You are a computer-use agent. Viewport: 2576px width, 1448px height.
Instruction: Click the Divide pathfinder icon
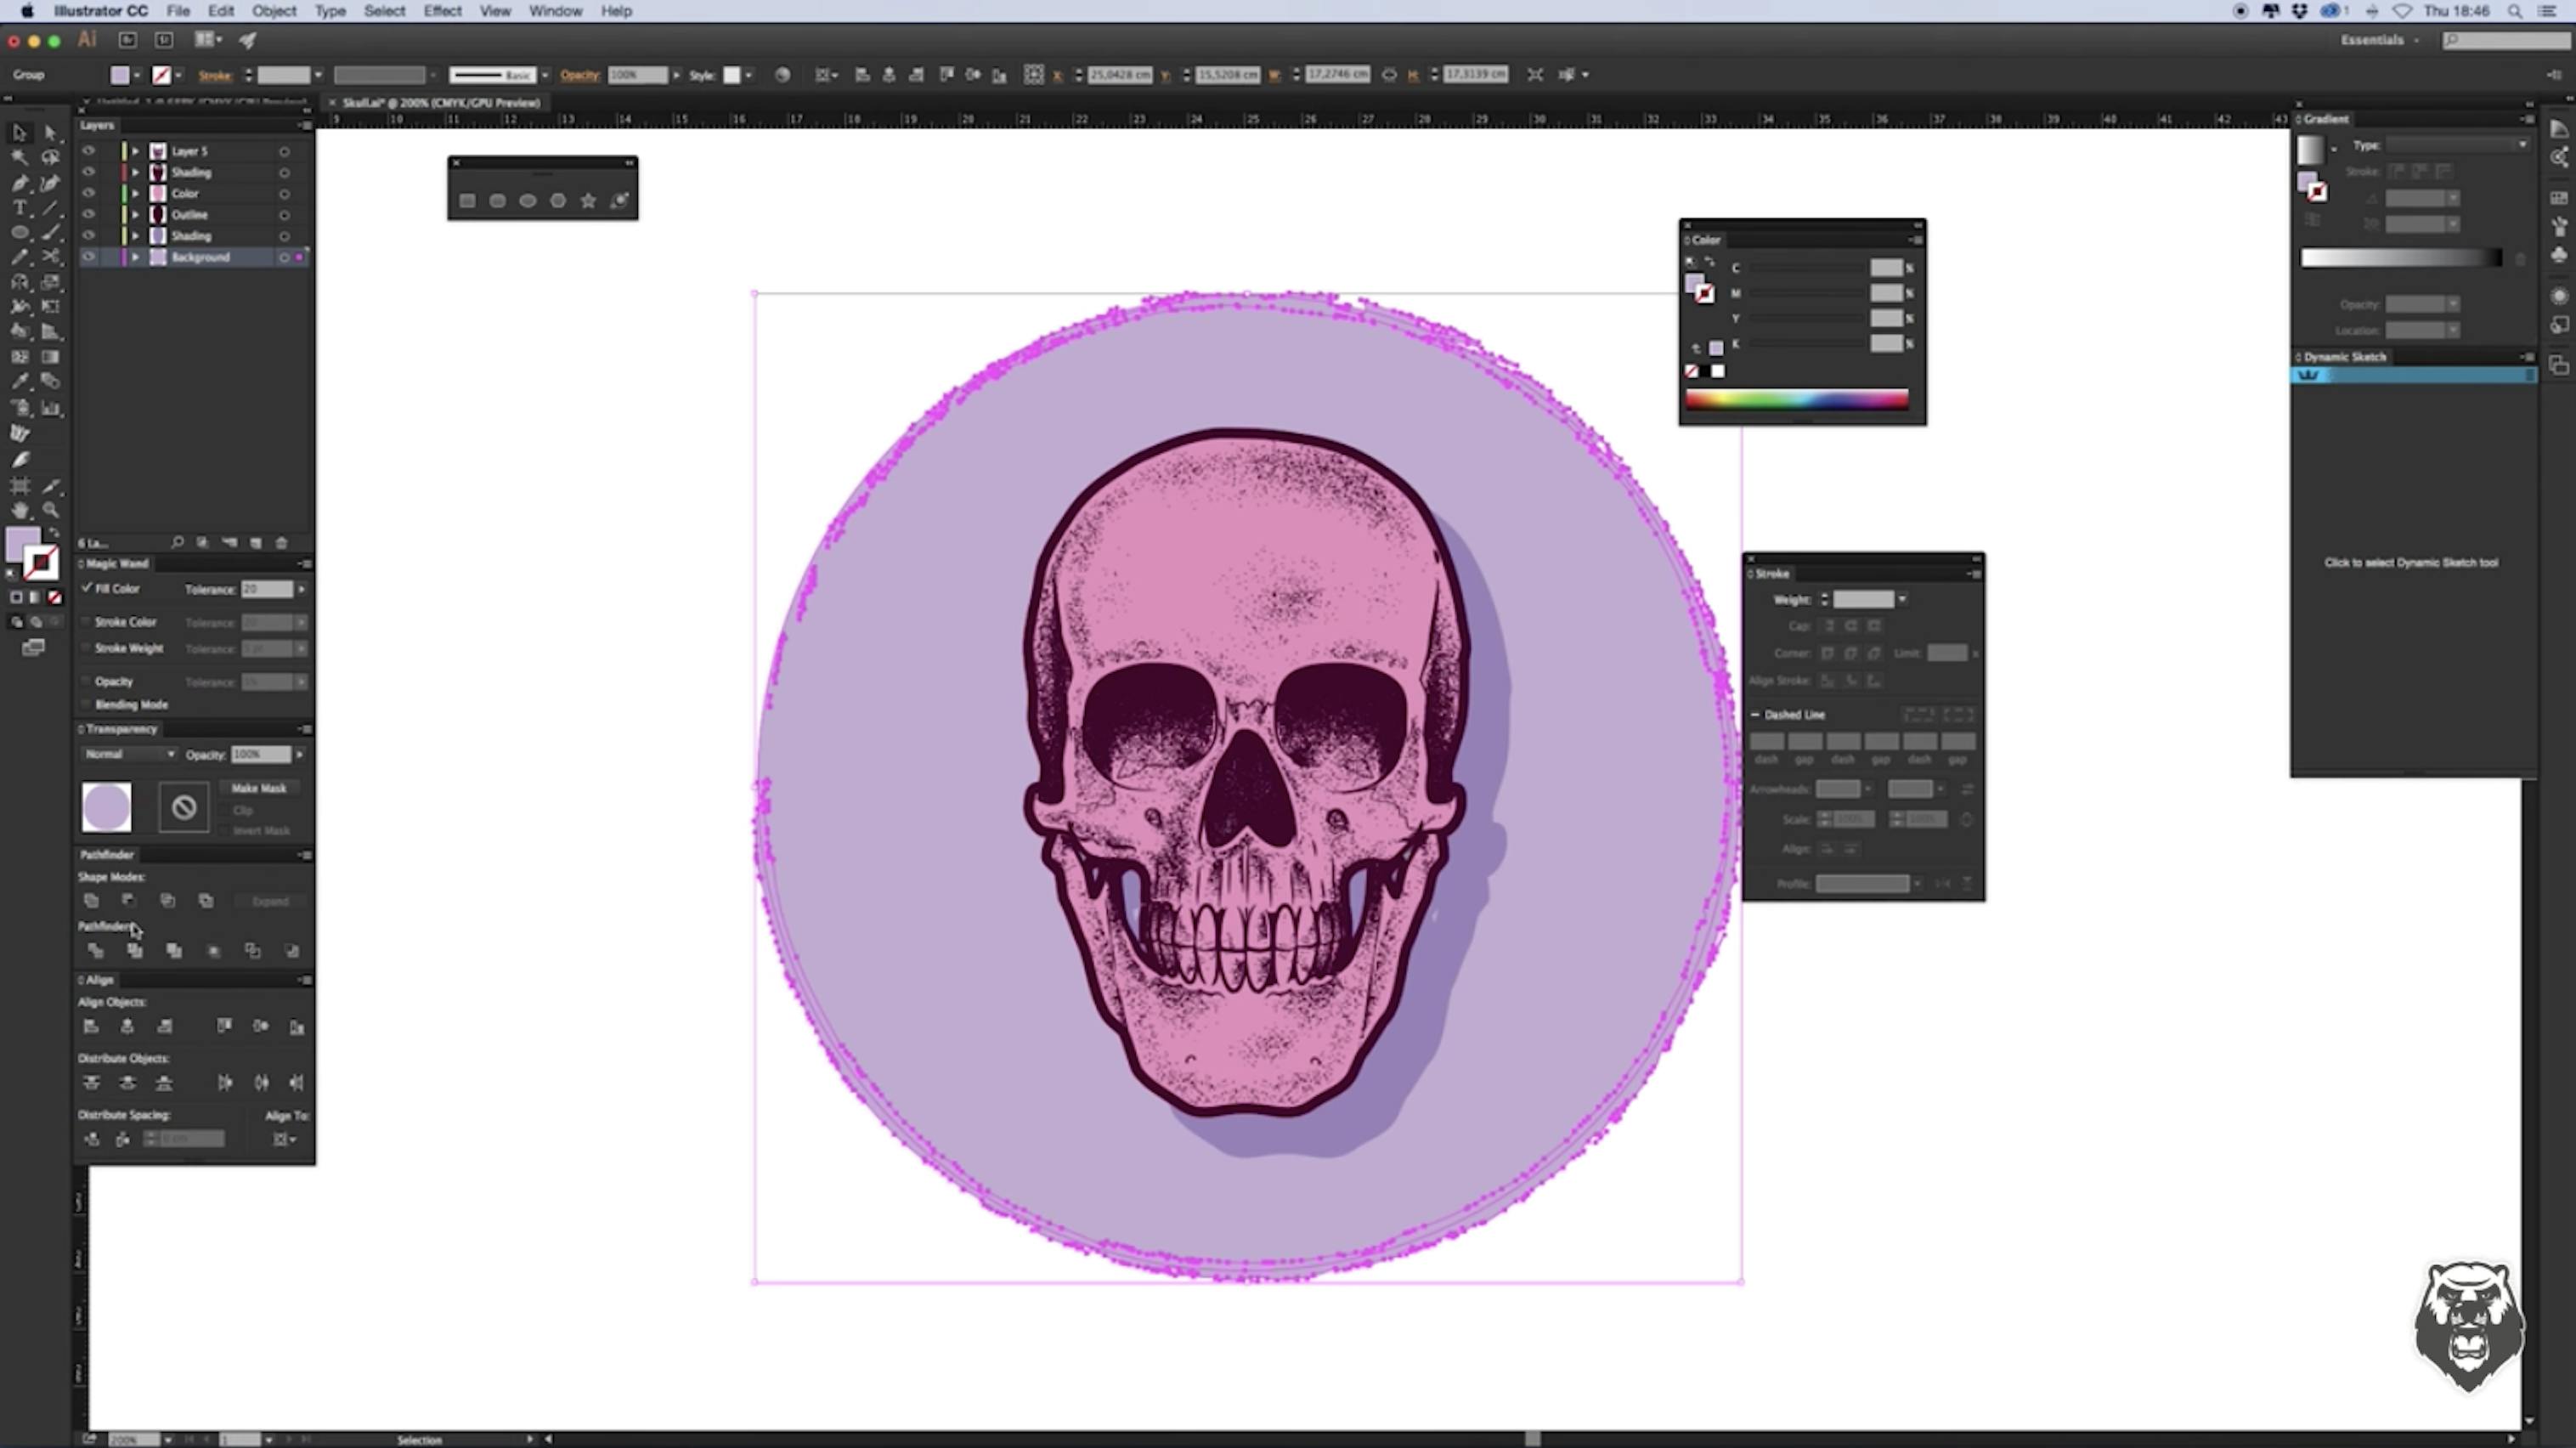(x=96, y=951)
